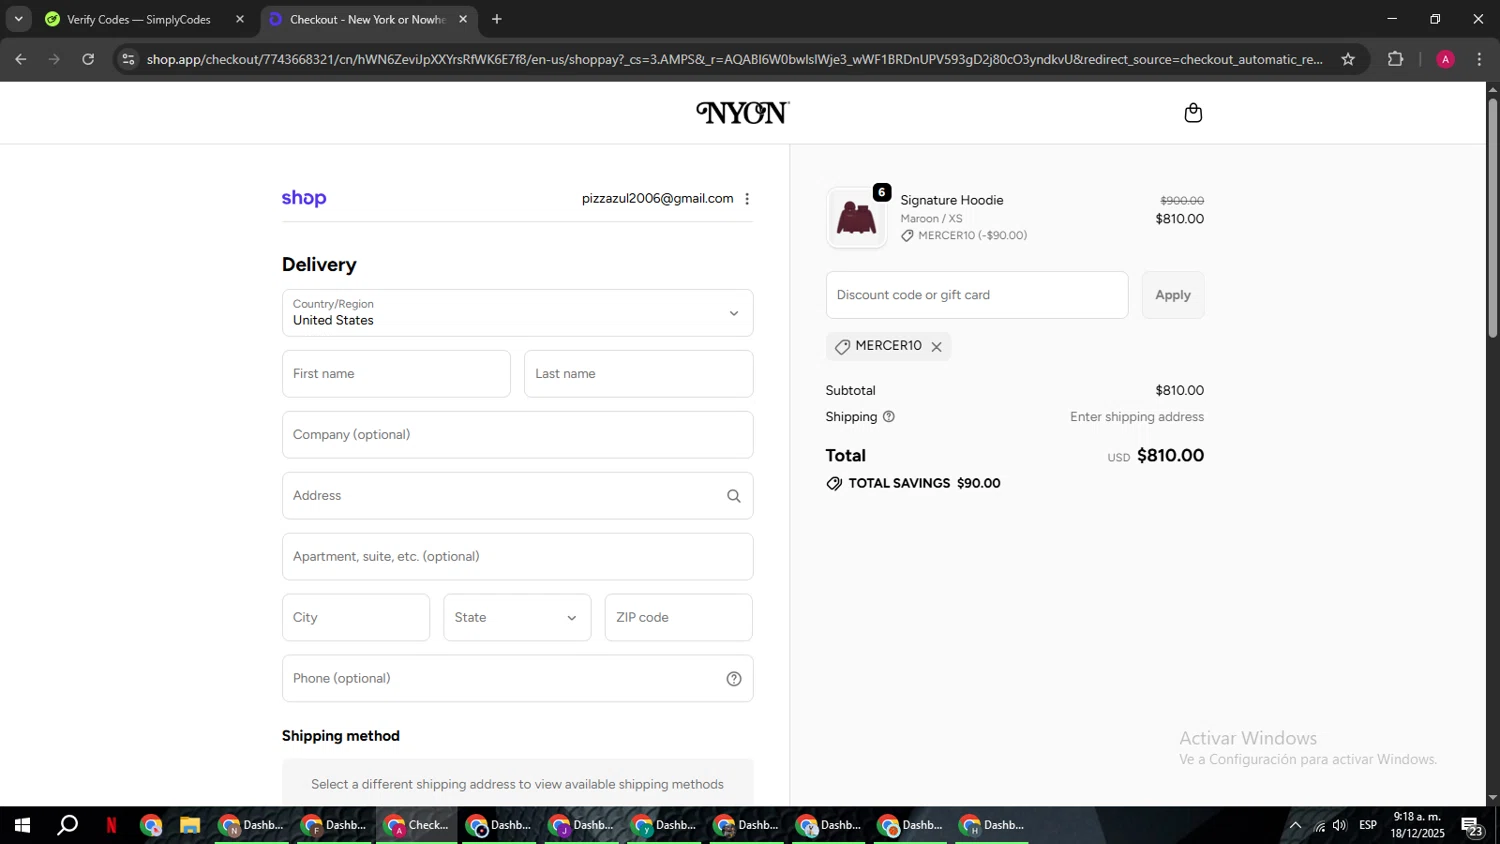Switch to the Checkout - New York or Nowhere tab
This screenshot has height=844, width=1500.
coord(366,19)
